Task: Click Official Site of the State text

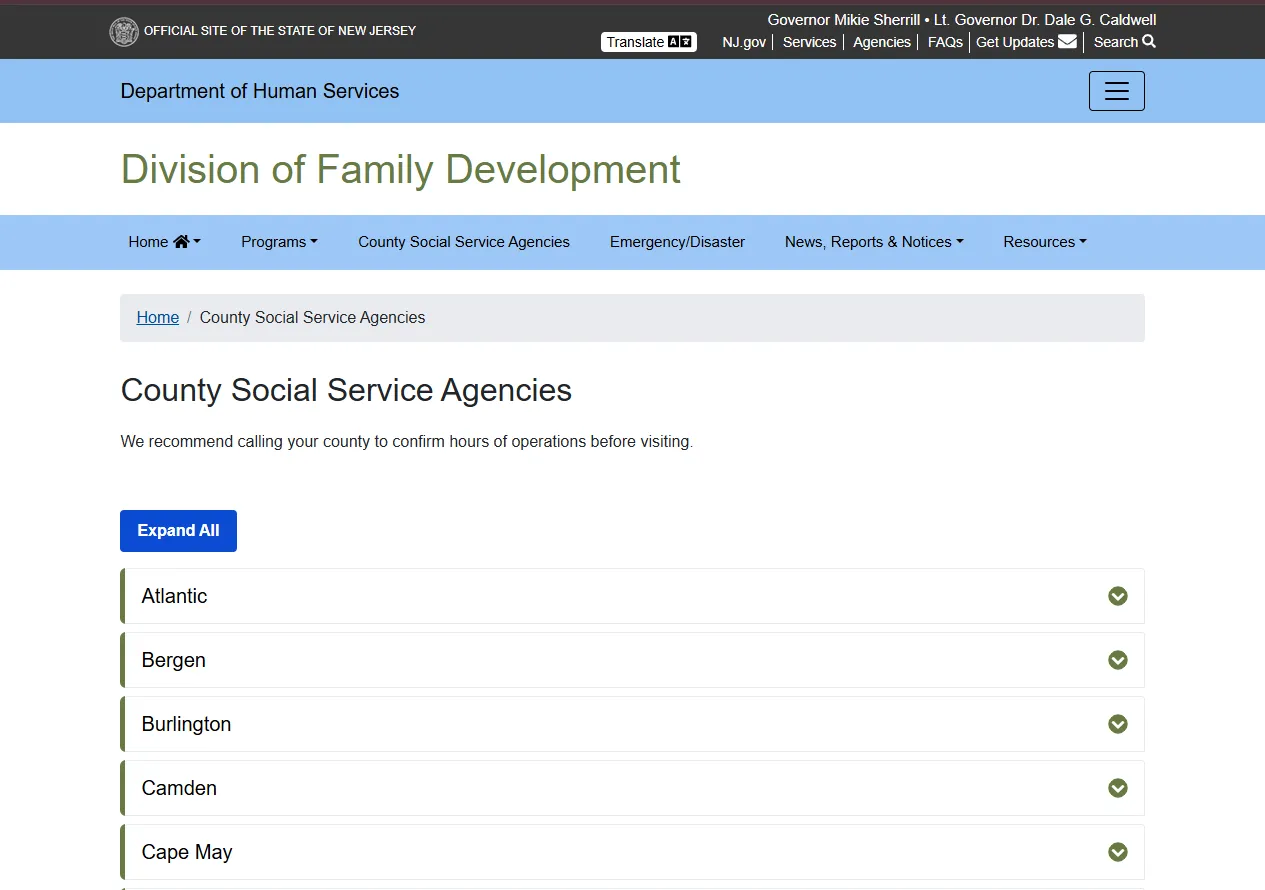Action: pos(280,31)
